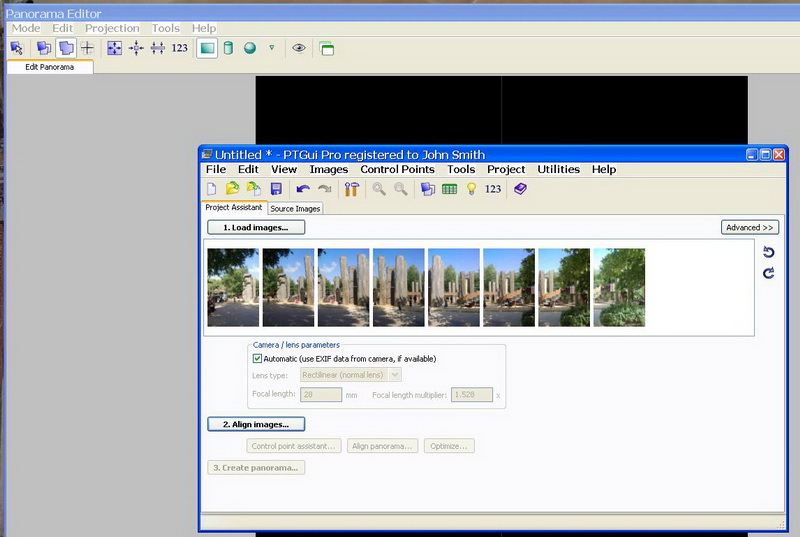Click the 3. Create panorama button
The height and width of the screenshot is (537, 800).
pyautogui.click(x=256, y=468)
